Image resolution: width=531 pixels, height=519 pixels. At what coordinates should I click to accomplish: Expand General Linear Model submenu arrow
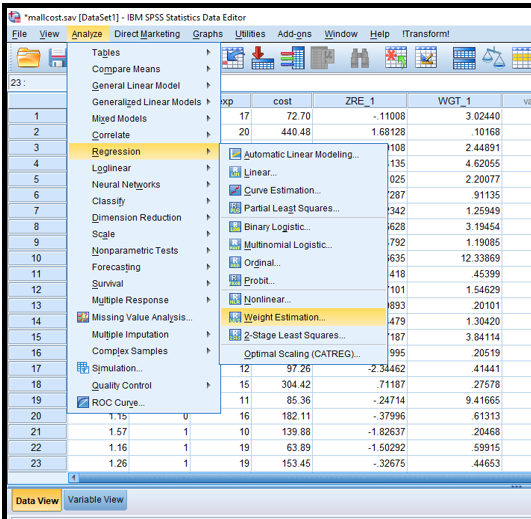208,85
